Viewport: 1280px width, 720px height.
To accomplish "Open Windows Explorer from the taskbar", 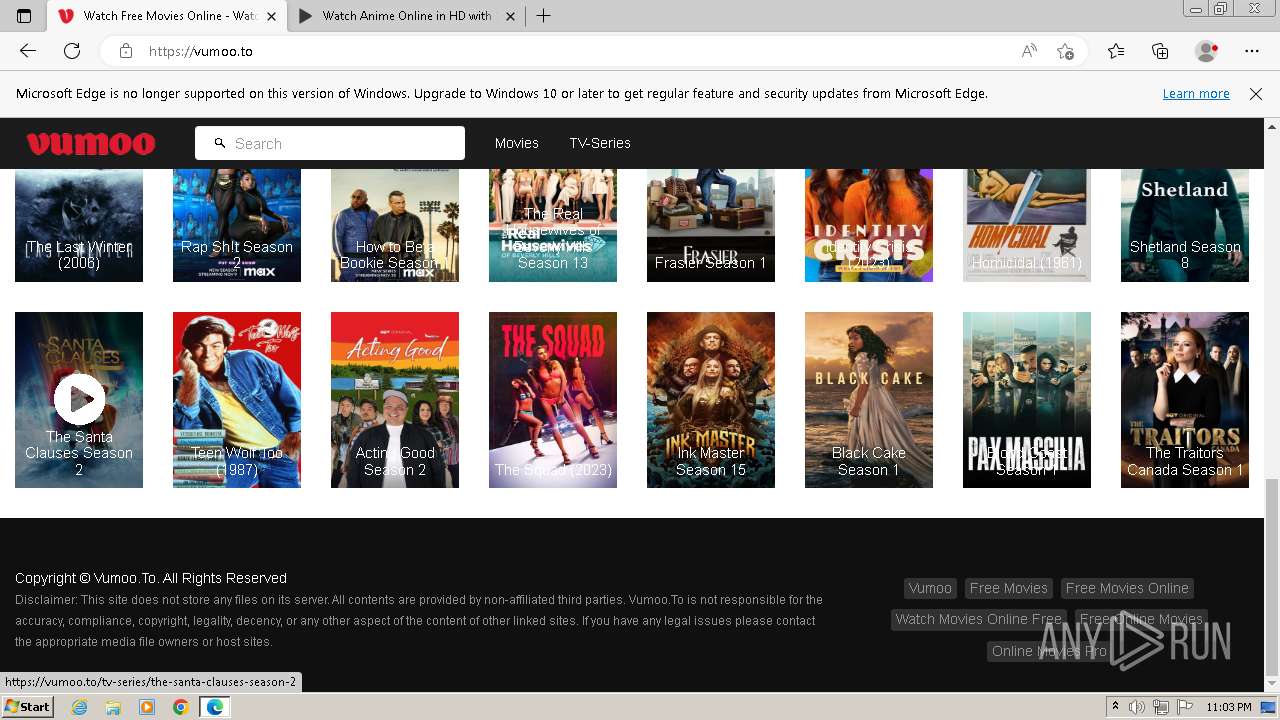I will point(113,707).
